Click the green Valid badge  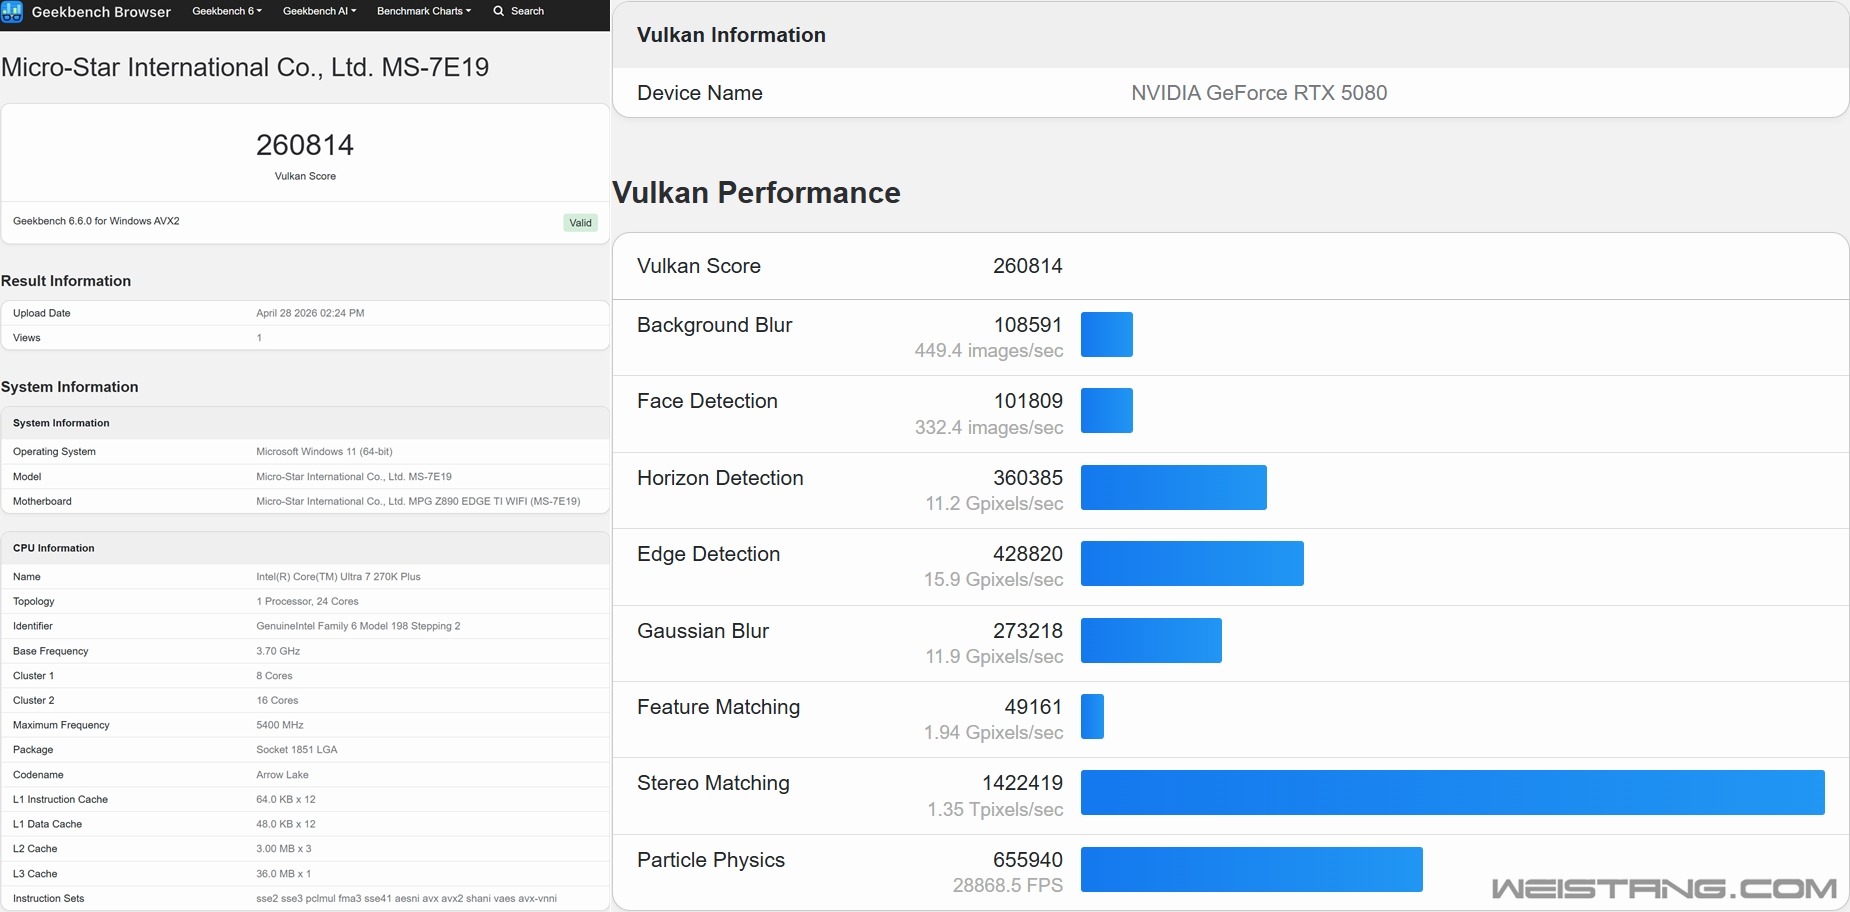580,223
